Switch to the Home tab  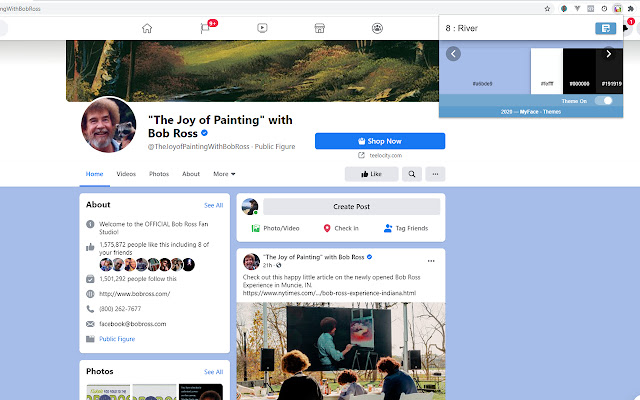(94, 174)
